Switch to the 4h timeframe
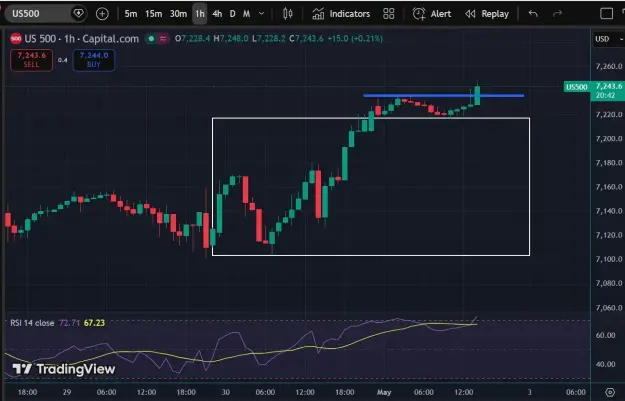Viewport: 625px width, 401px height. point(217,14)
